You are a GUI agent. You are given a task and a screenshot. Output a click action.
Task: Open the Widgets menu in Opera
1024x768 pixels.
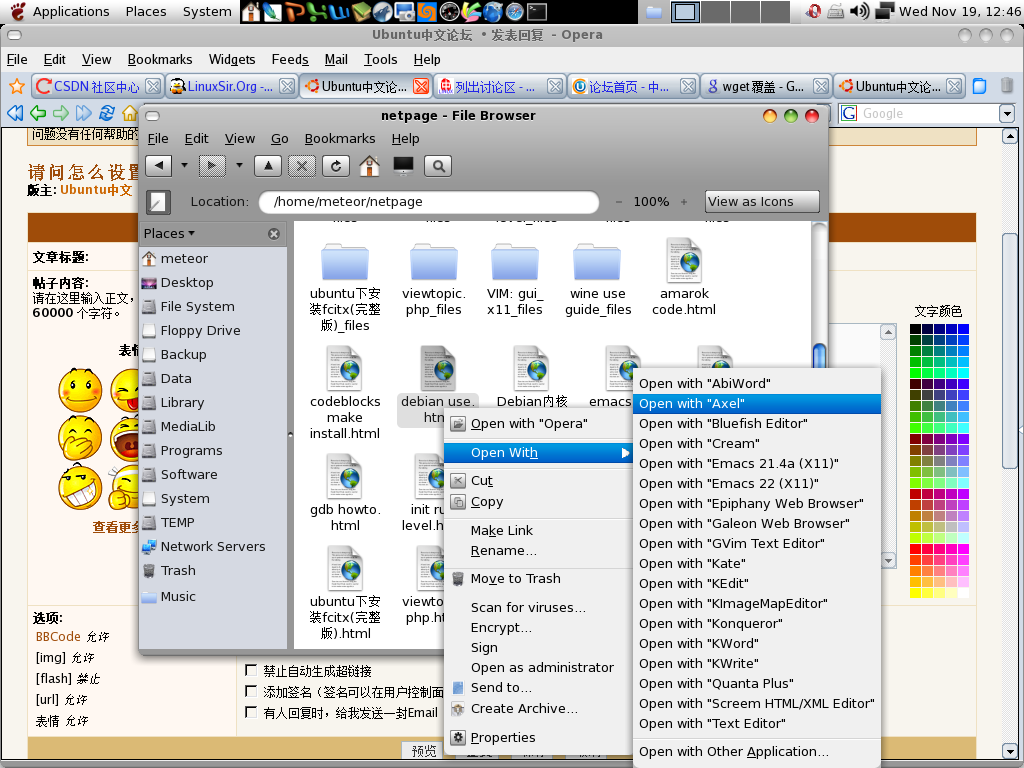point(232,59)
